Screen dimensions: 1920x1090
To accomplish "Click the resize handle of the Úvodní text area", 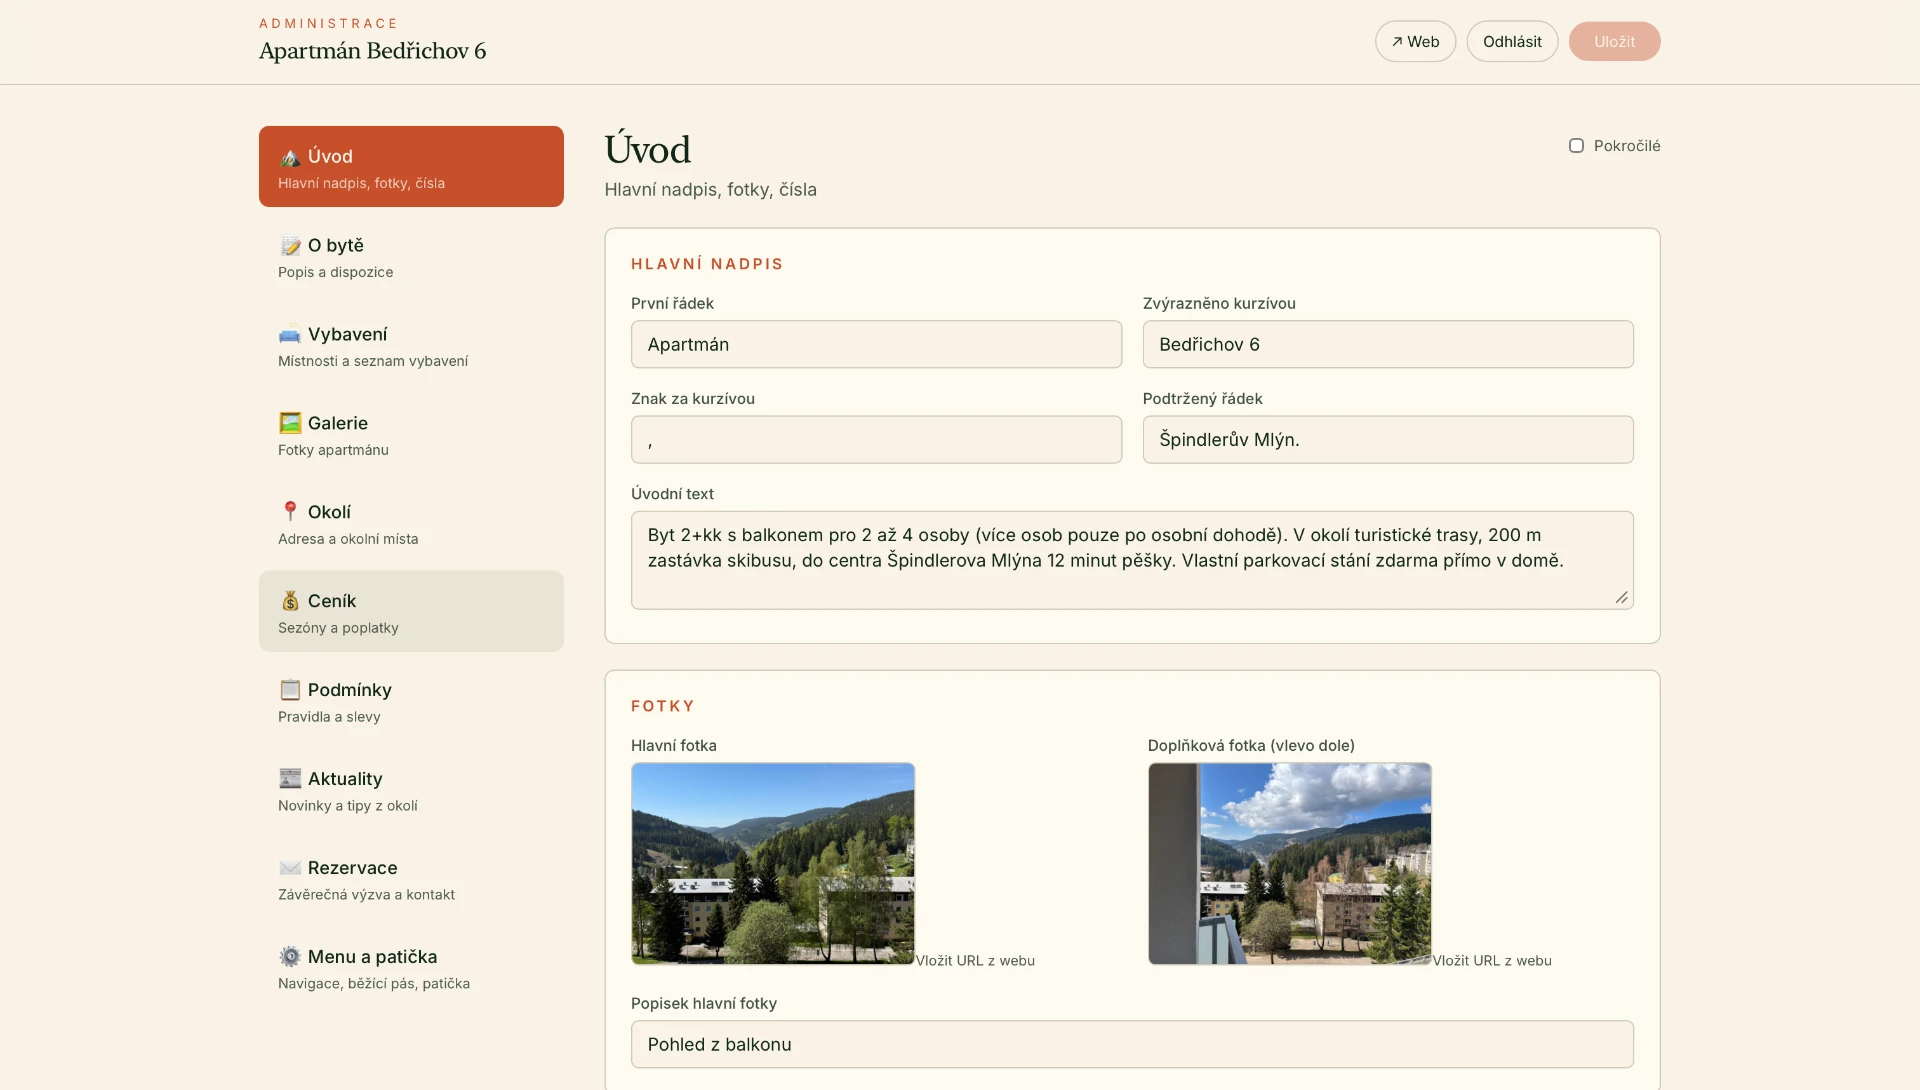I will coord(1621,597).
